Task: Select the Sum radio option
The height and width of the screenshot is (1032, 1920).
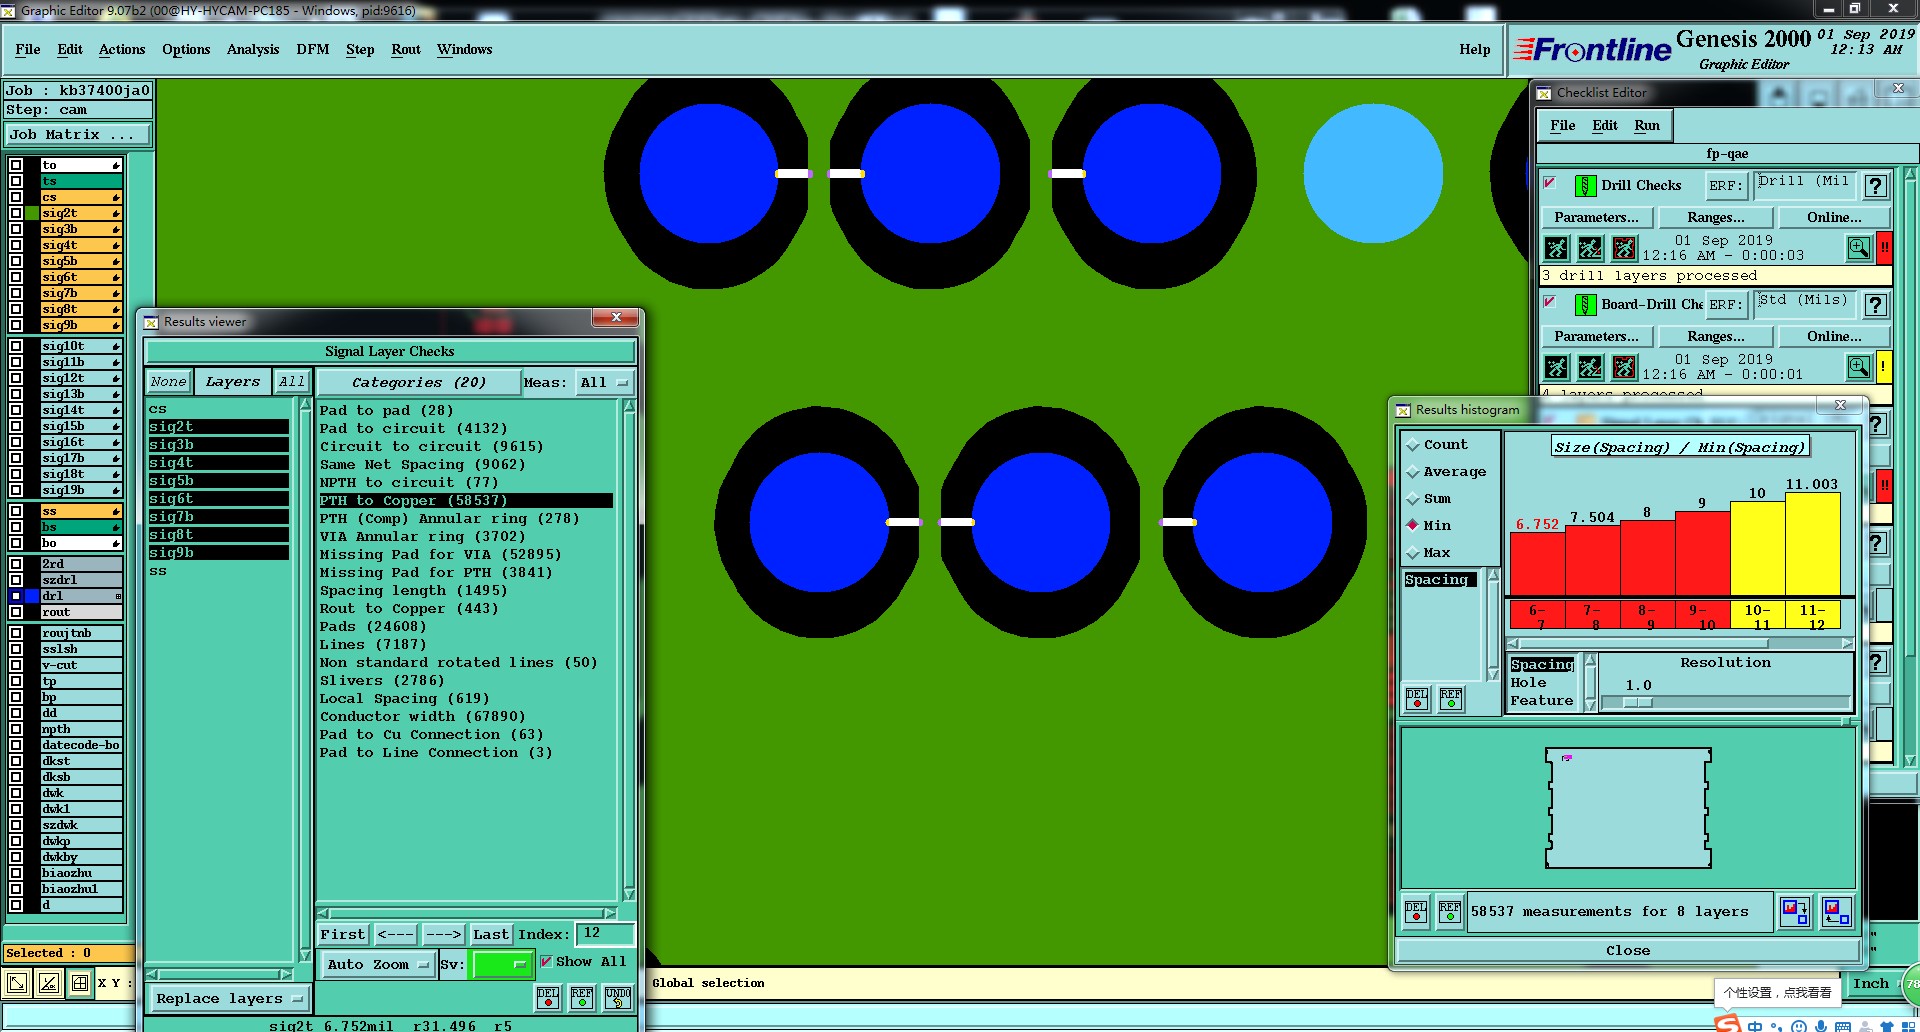Action: pos(1413,499)
